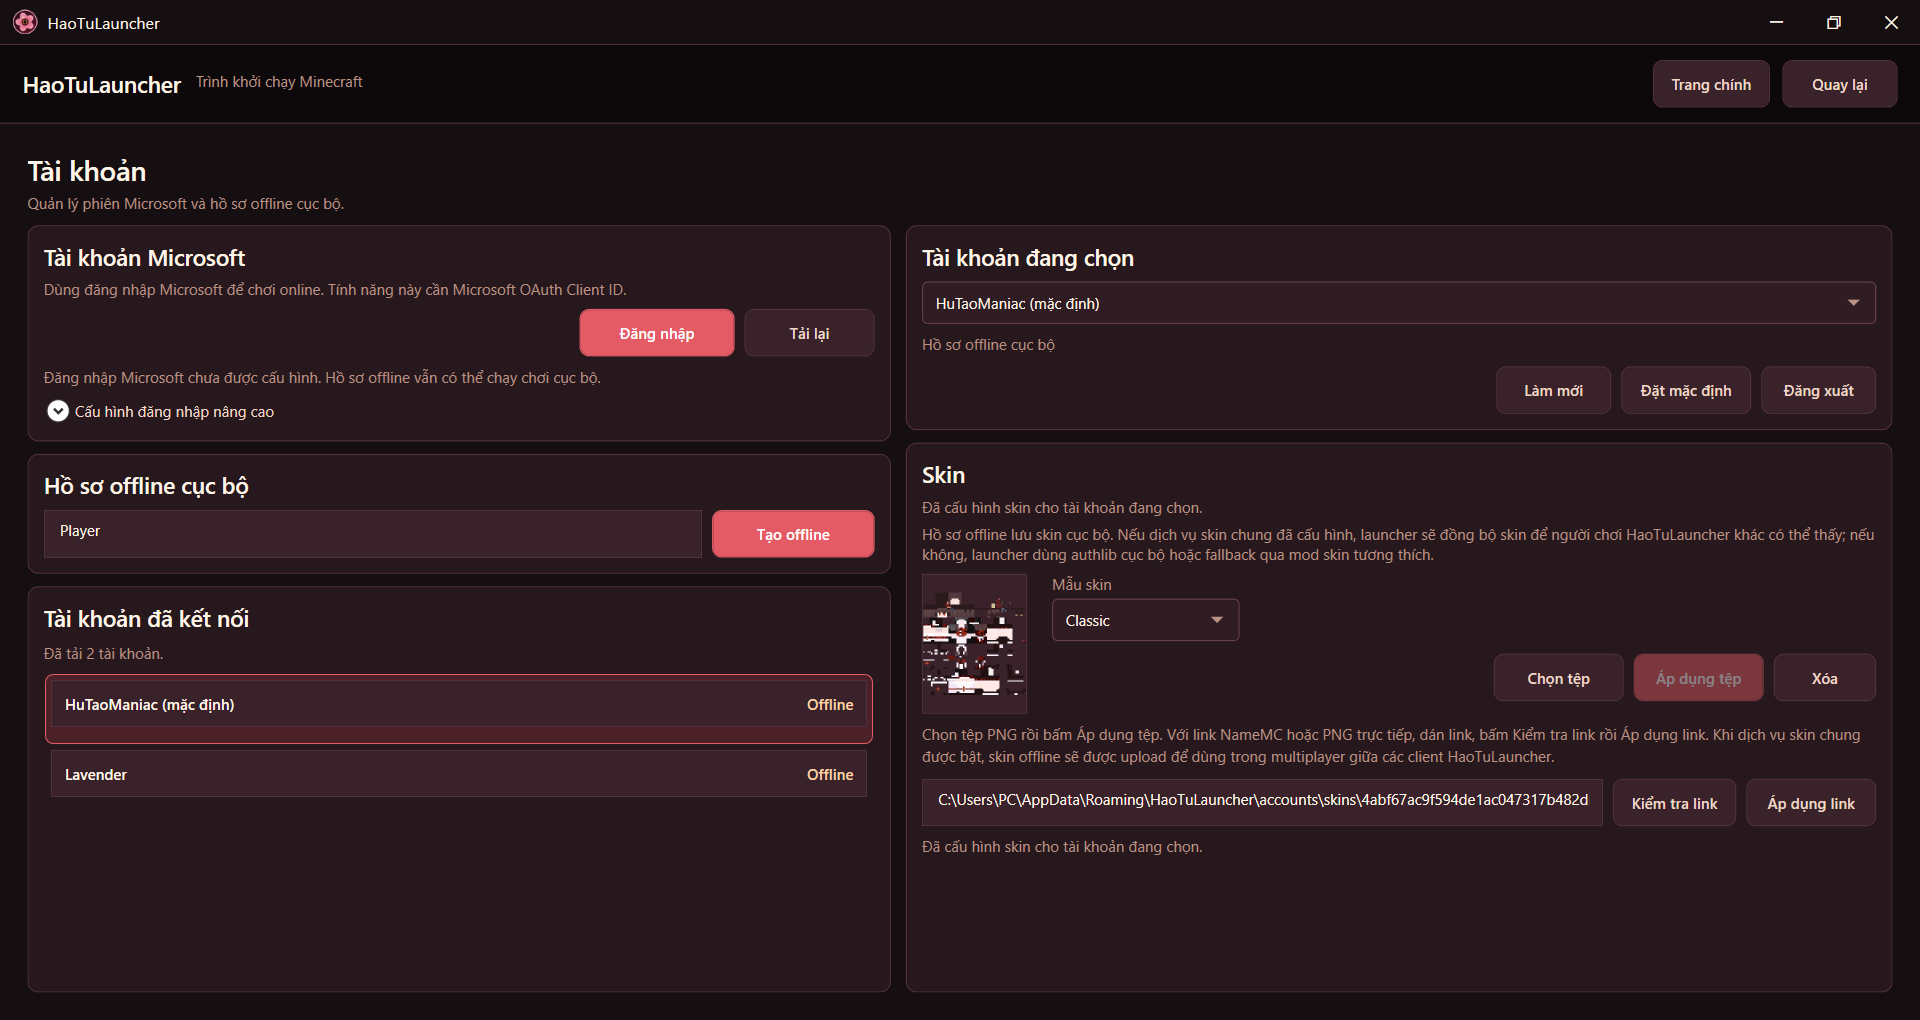Click the Đặt mặc định button
Image resolution: width=1920 pixels, height=1020 pixels.
pos(1686,390)
